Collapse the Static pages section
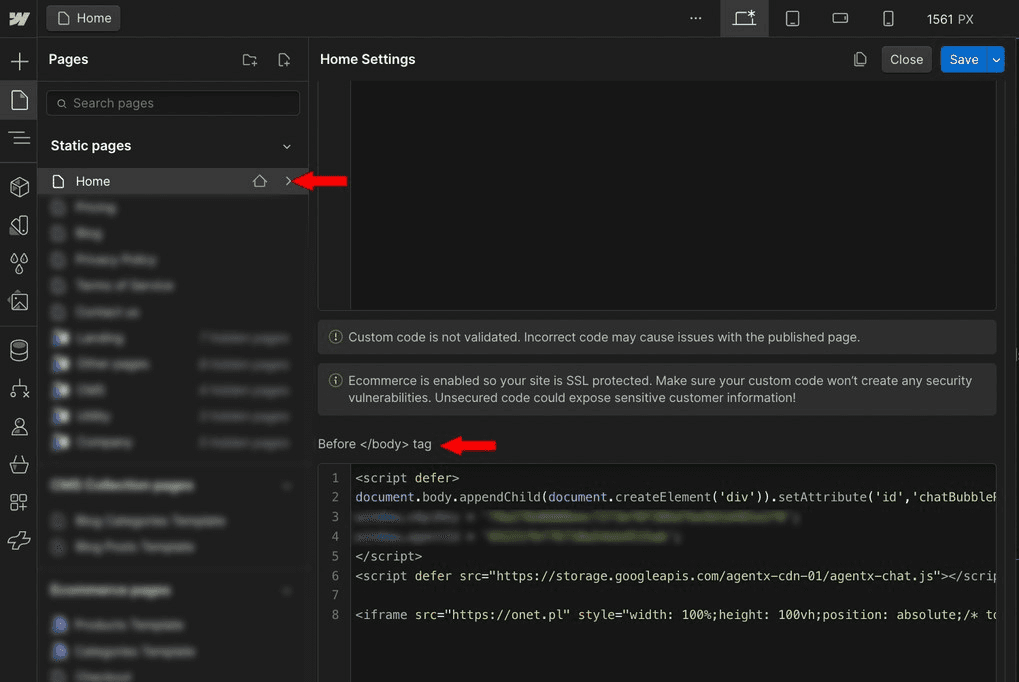The image size is (1019, 682). tap(287, 146)
